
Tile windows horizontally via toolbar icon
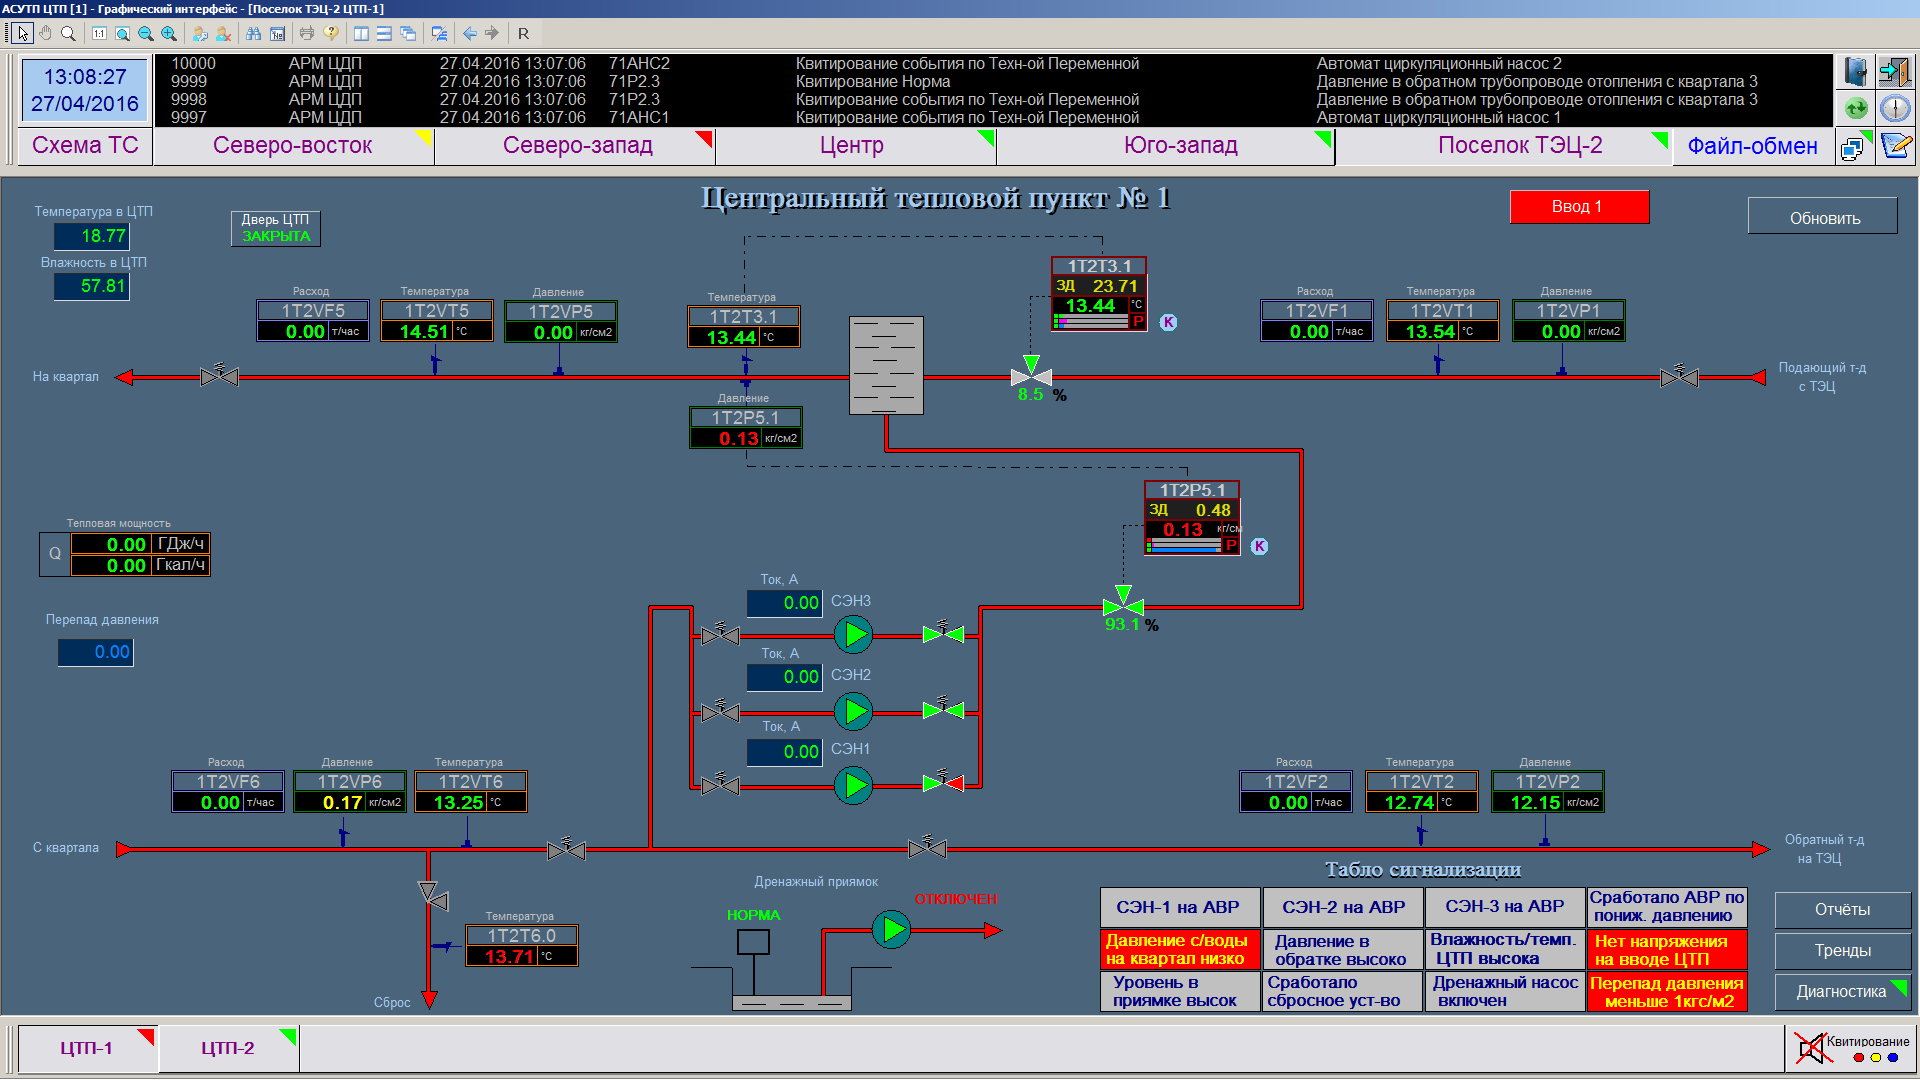[384, 33]
